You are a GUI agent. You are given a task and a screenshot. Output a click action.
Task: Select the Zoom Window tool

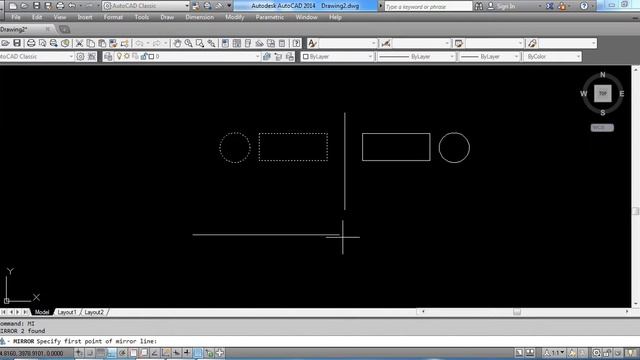pos(200,43)
